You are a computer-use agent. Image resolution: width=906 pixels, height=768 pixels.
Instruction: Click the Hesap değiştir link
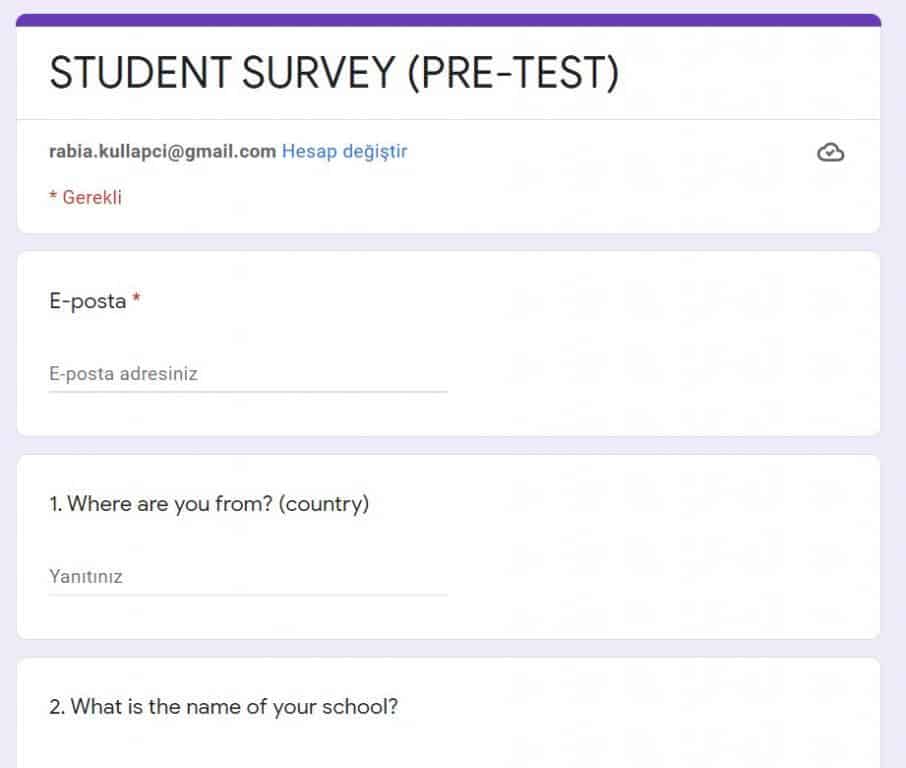tap(344, 152)
